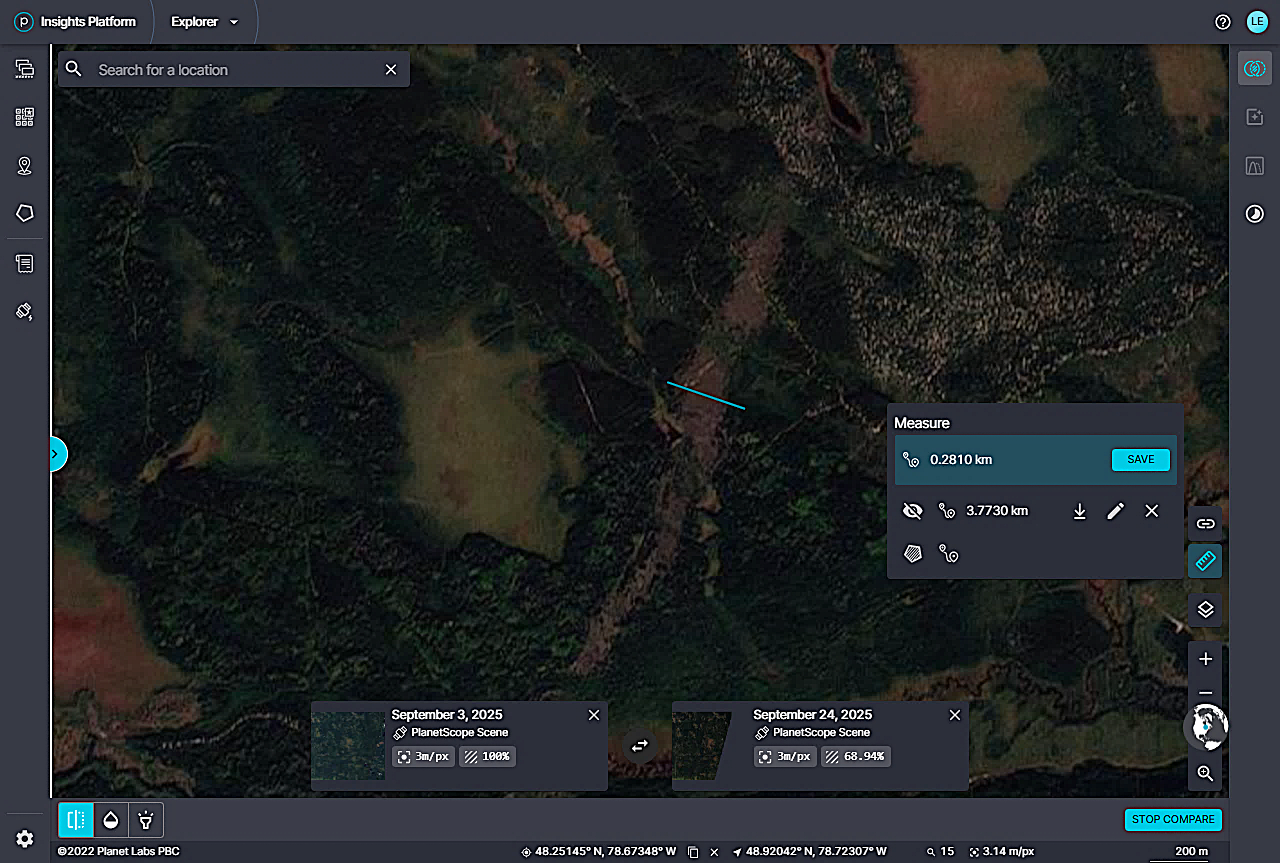Open the Explorer dropdown menu

coord(205,22)
